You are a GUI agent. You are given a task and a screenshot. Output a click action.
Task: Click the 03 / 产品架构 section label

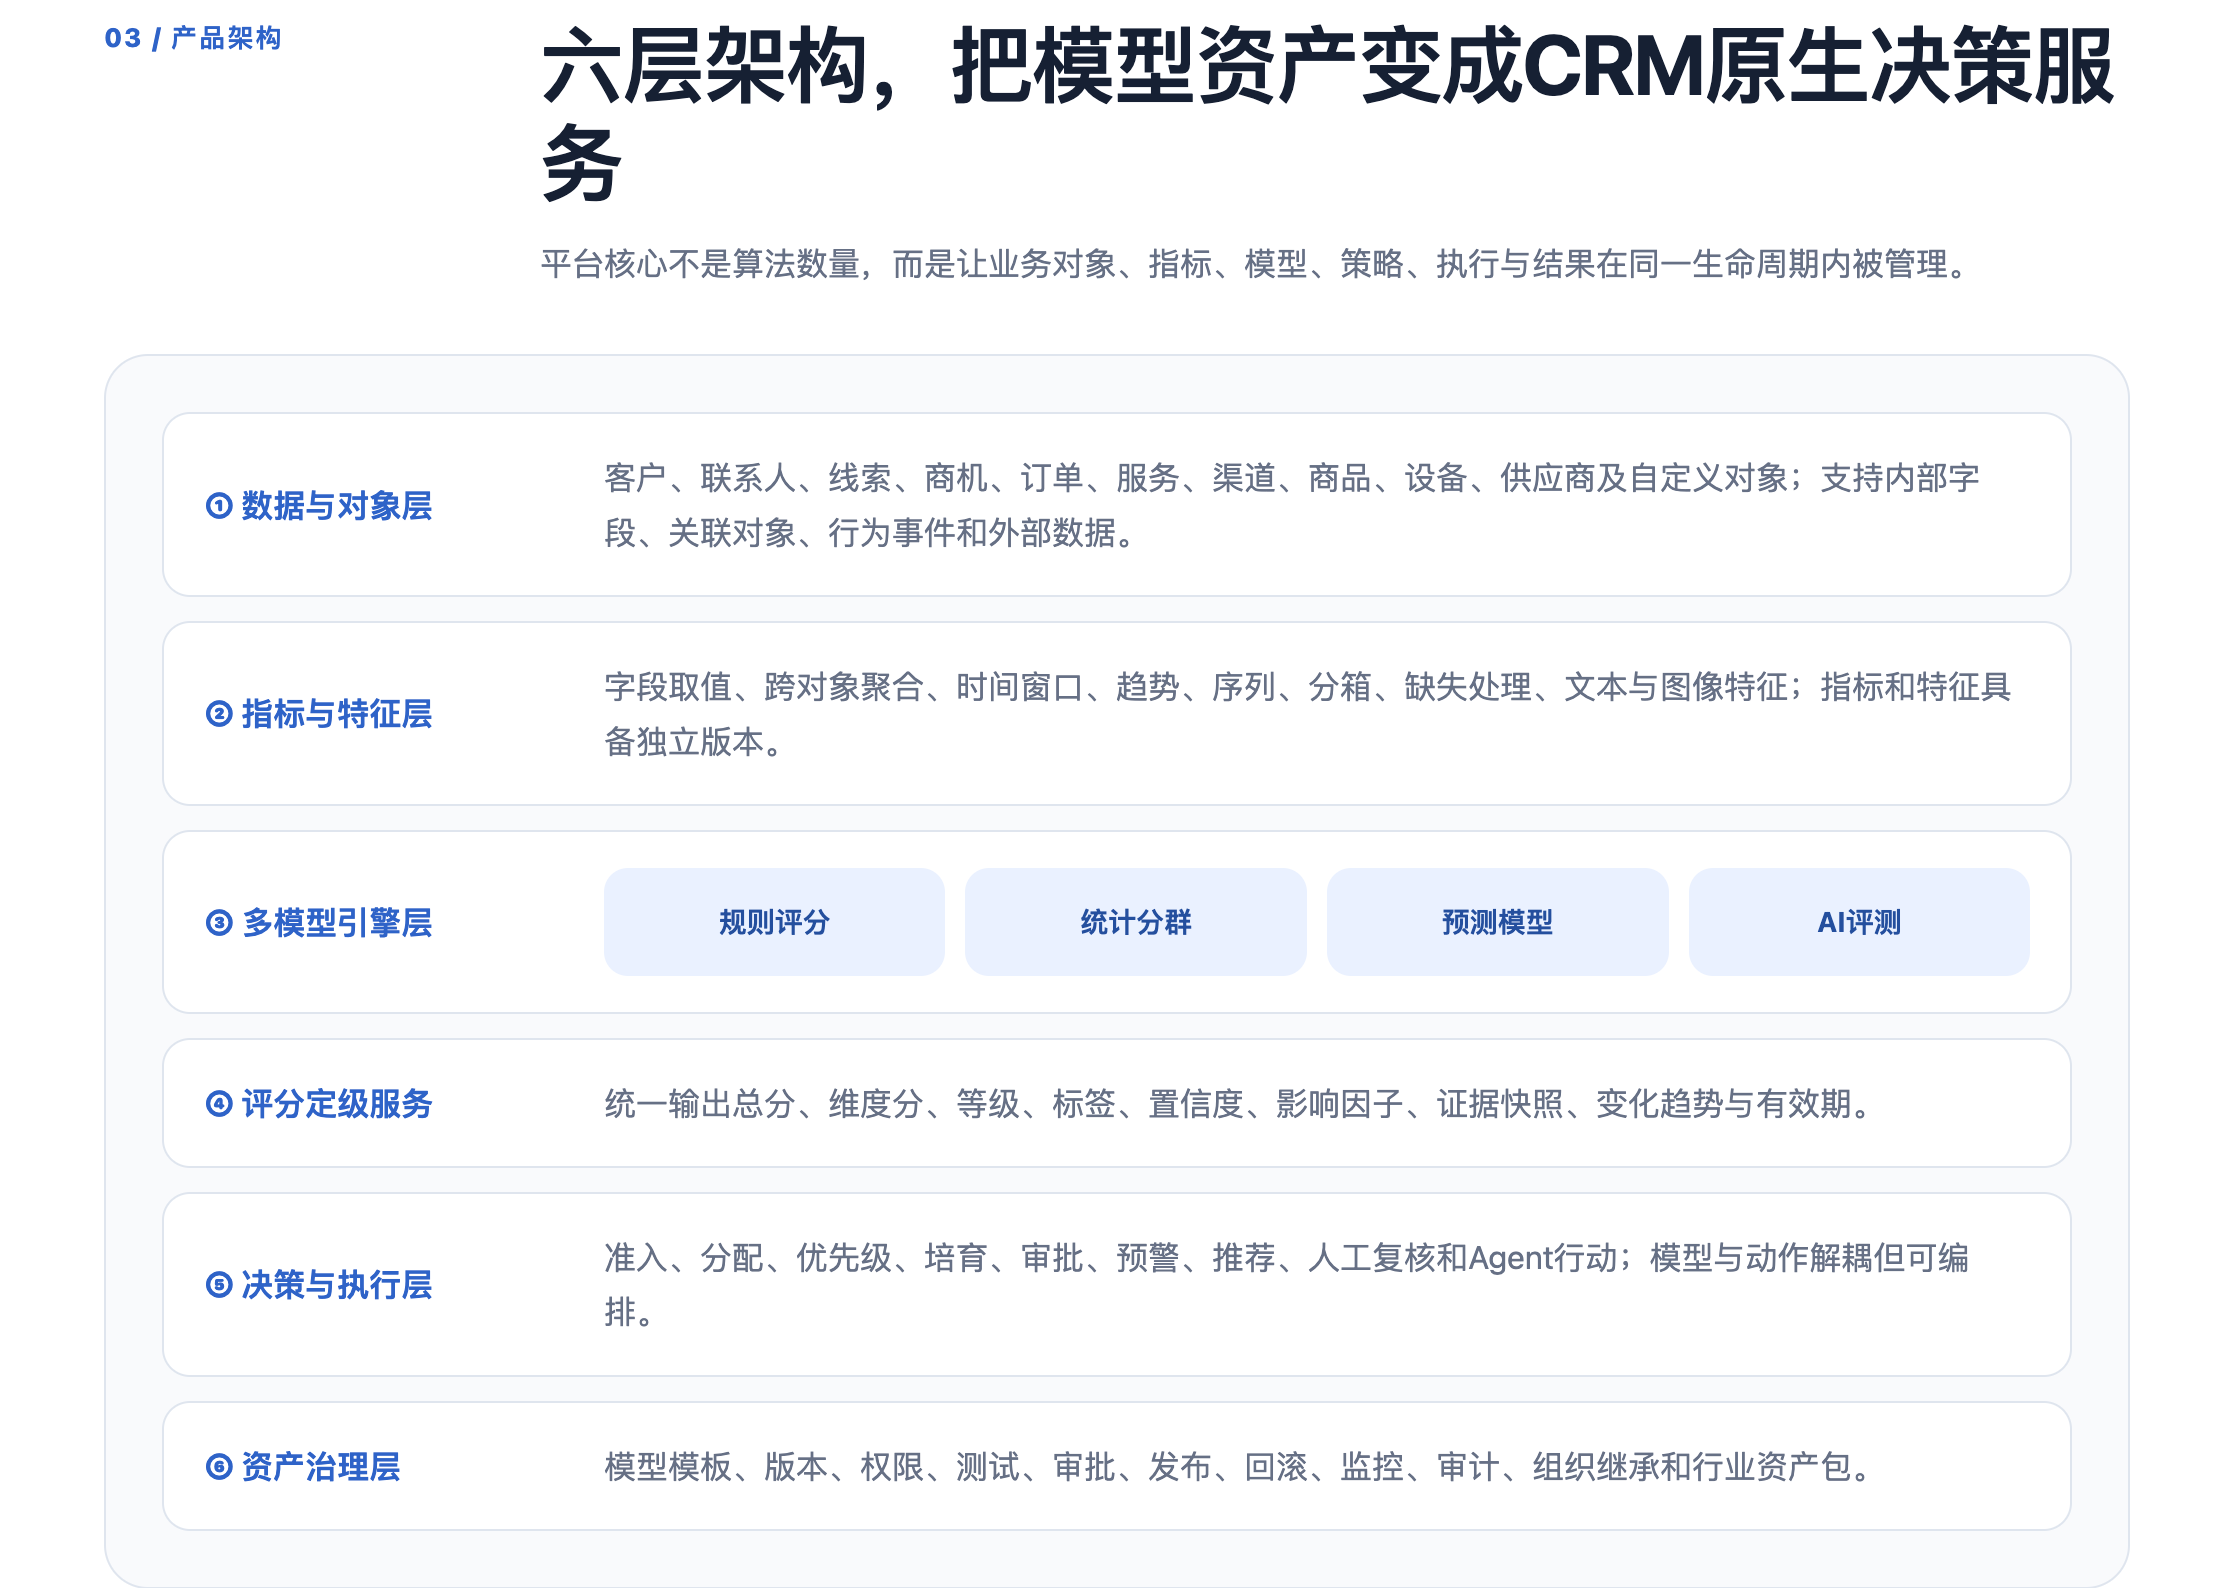[x=193, y=38]
